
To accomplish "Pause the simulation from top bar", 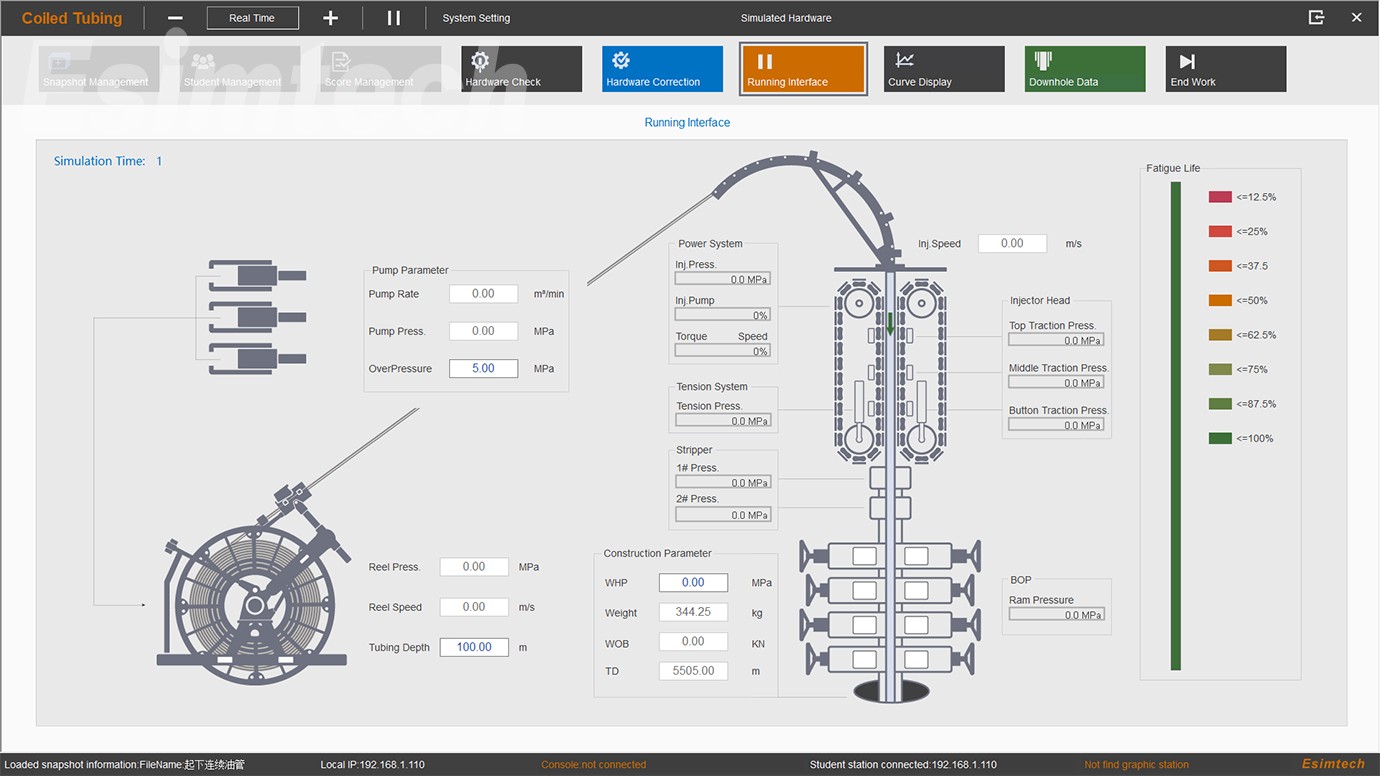I will click(394, 18).
